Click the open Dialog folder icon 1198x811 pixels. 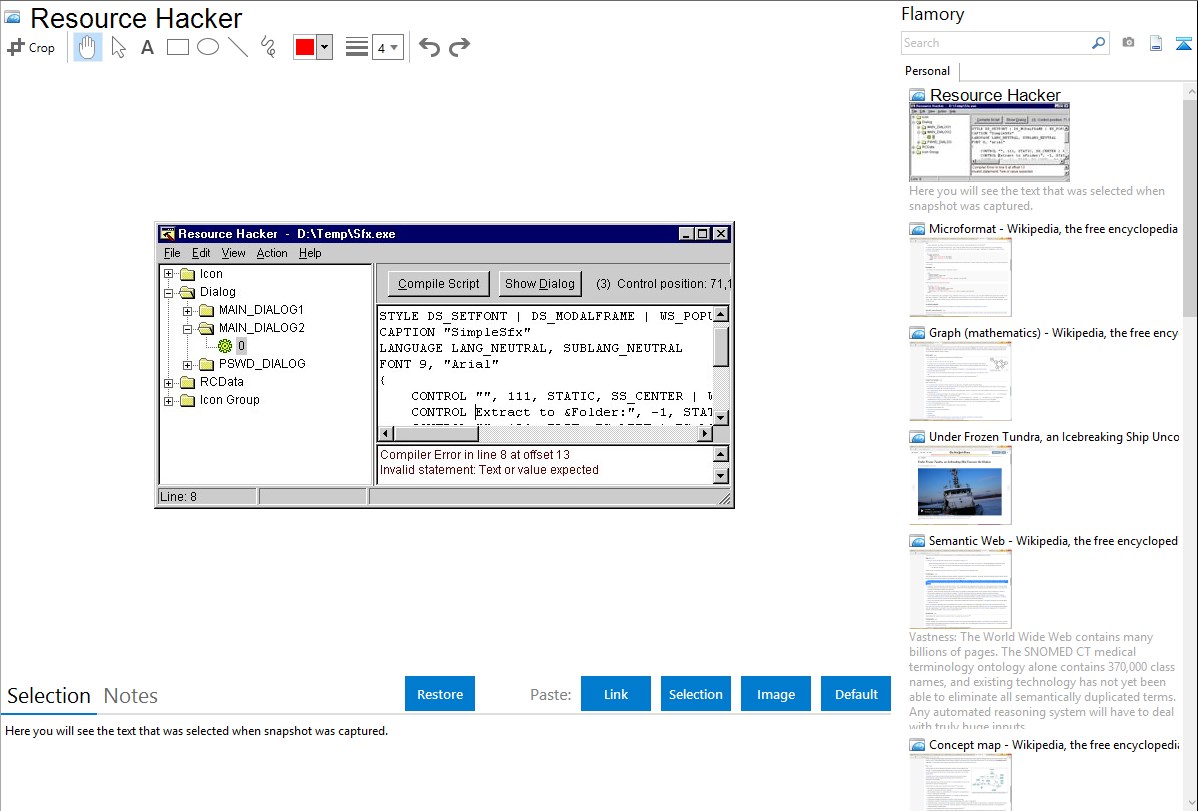tap(188, 292)
